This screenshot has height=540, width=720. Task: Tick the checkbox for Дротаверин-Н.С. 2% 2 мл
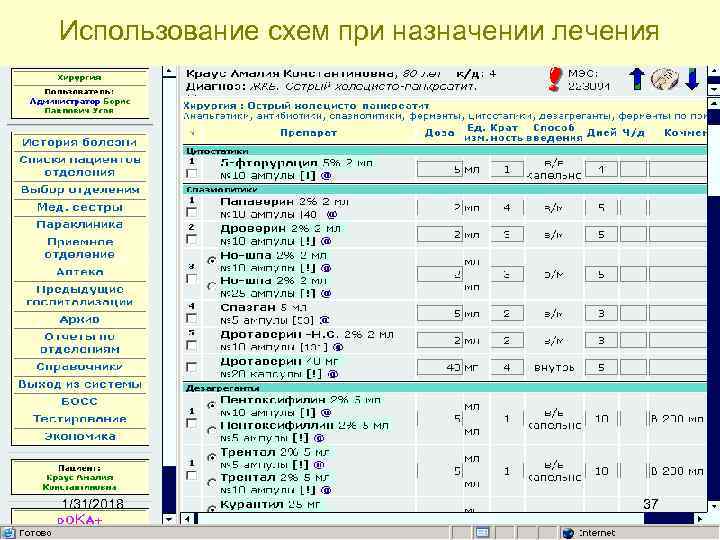pos(192,345)
